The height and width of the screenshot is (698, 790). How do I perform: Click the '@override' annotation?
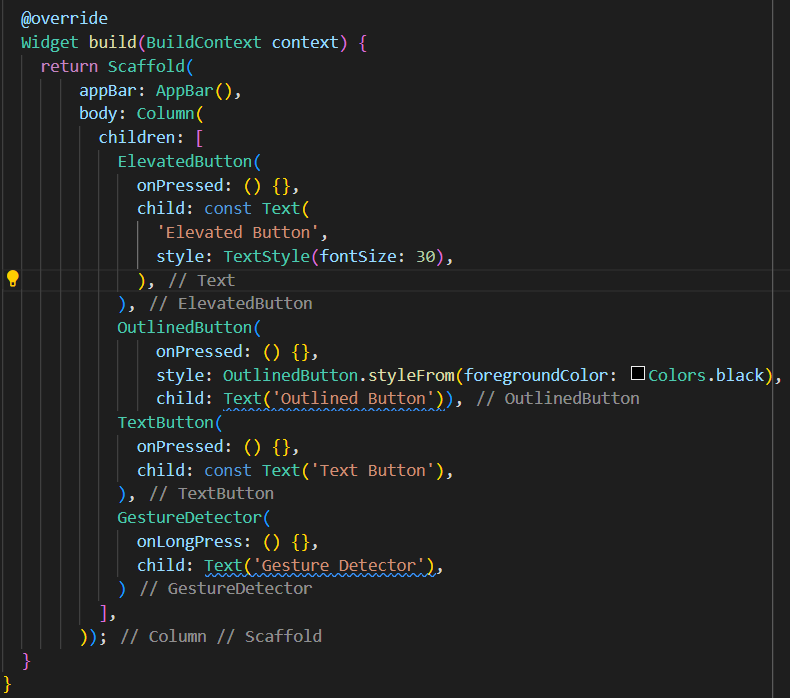tap(64, 19)
